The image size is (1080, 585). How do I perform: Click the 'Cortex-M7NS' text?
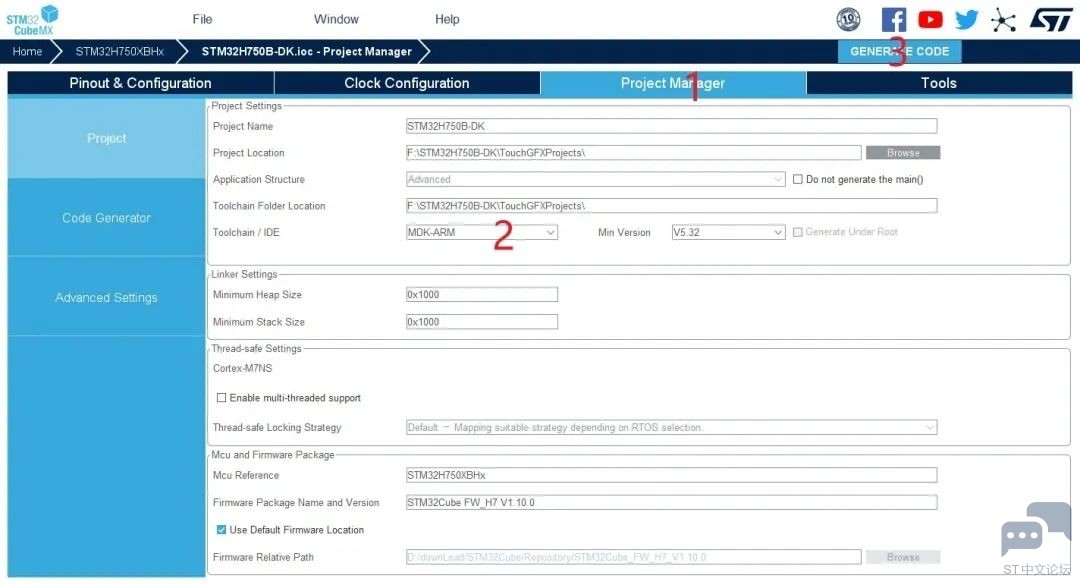[242, 368]
